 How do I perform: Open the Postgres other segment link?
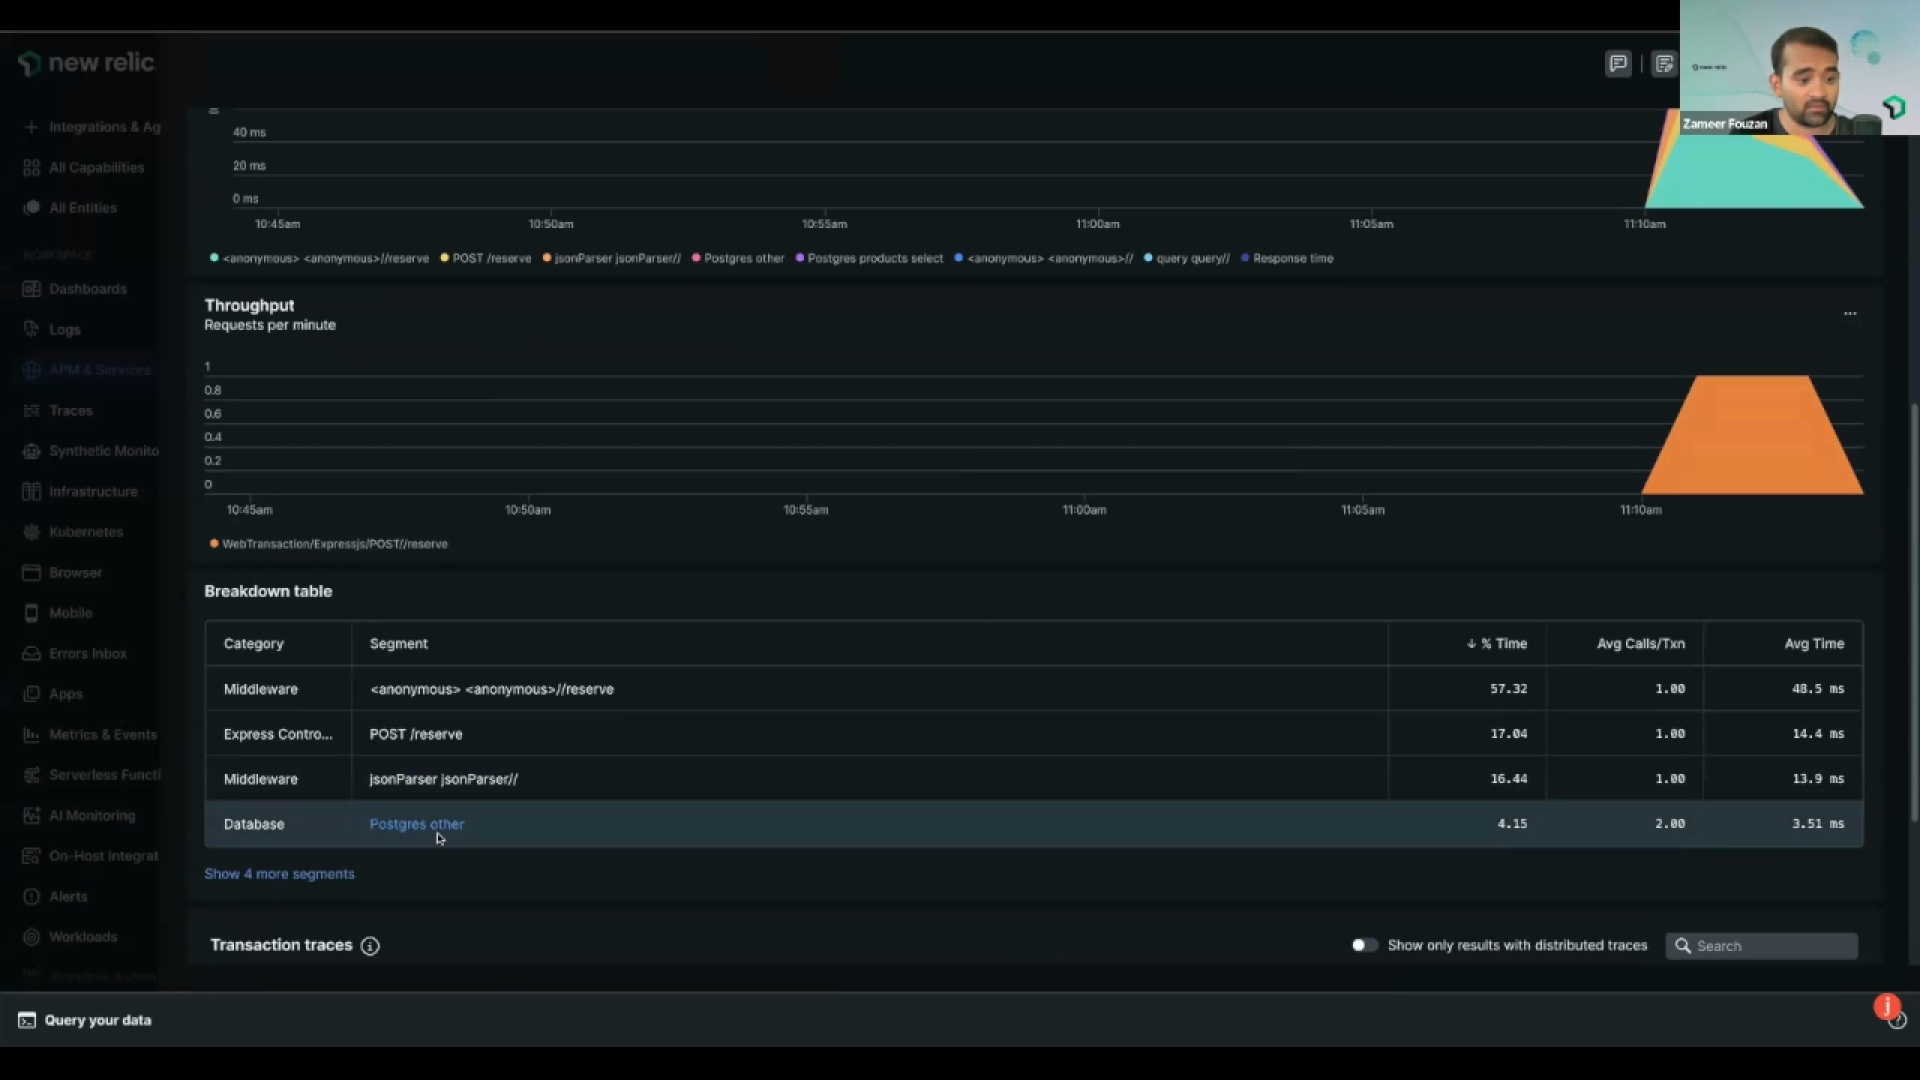tap(416, 824)
